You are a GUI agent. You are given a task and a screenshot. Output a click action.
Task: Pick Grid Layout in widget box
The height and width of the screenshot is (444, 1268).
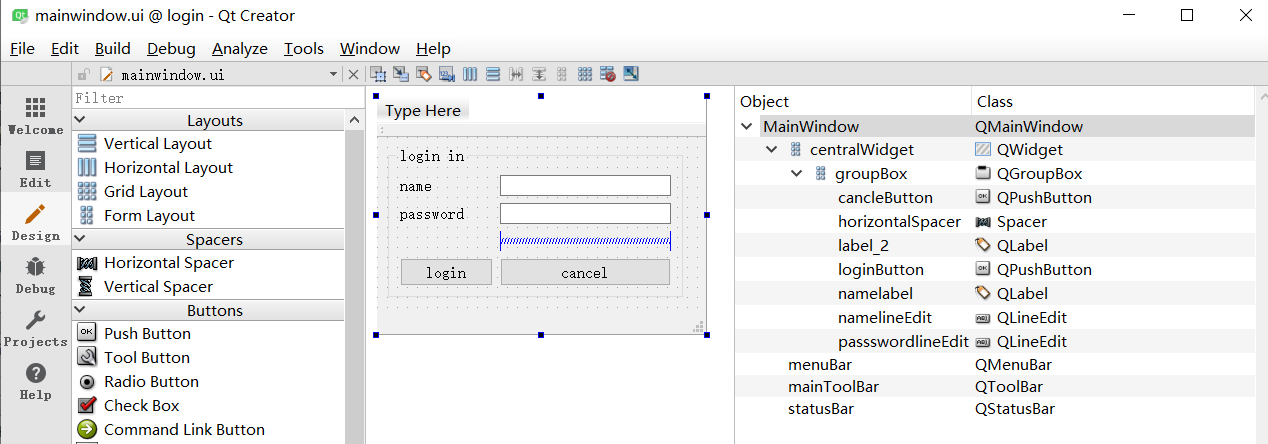[x=146, y=192]
